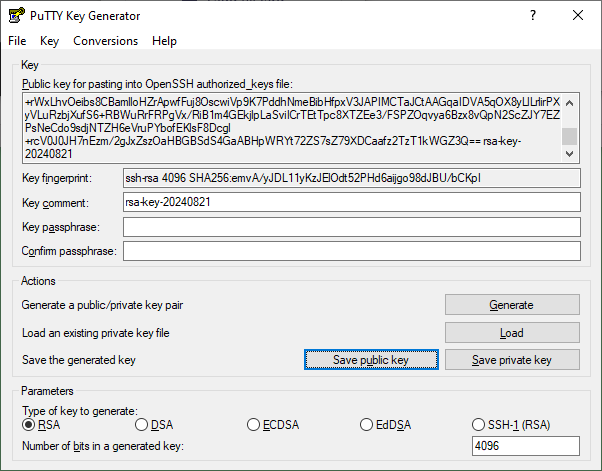
Task: Click 'Load an existing private key file' text
Action: (x=96, y=333)
